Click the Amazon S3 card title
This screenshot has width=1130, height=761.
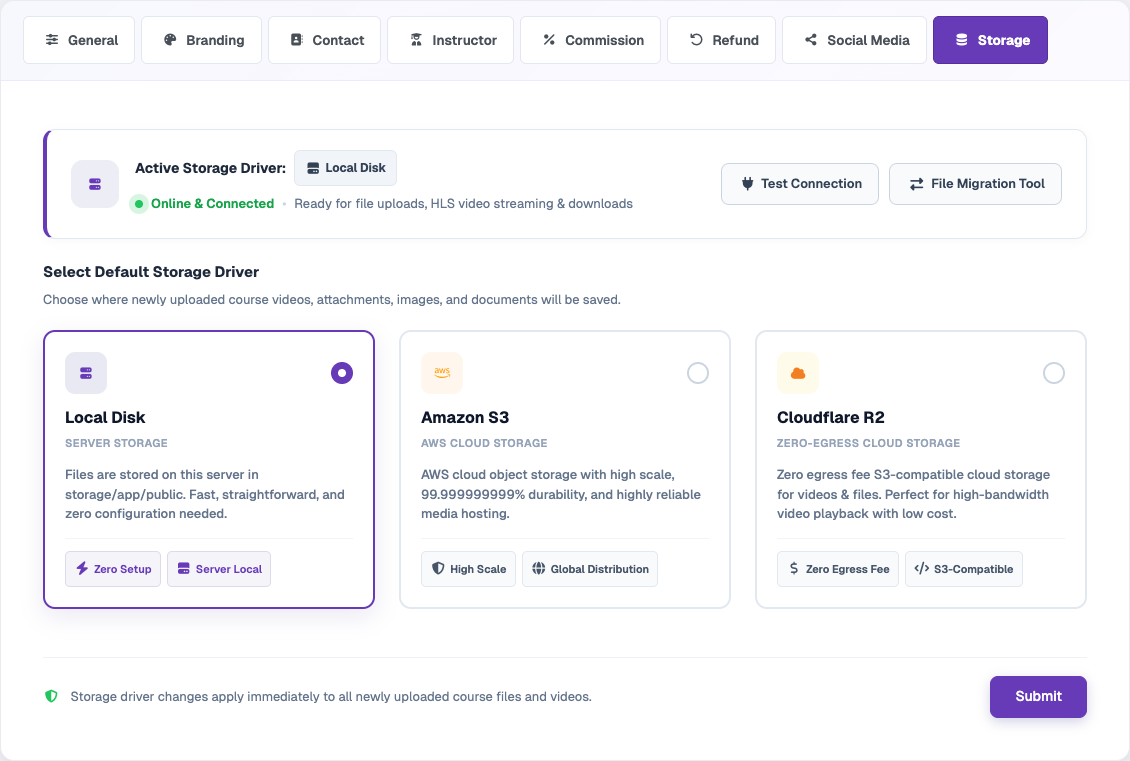tap(465, 418)
